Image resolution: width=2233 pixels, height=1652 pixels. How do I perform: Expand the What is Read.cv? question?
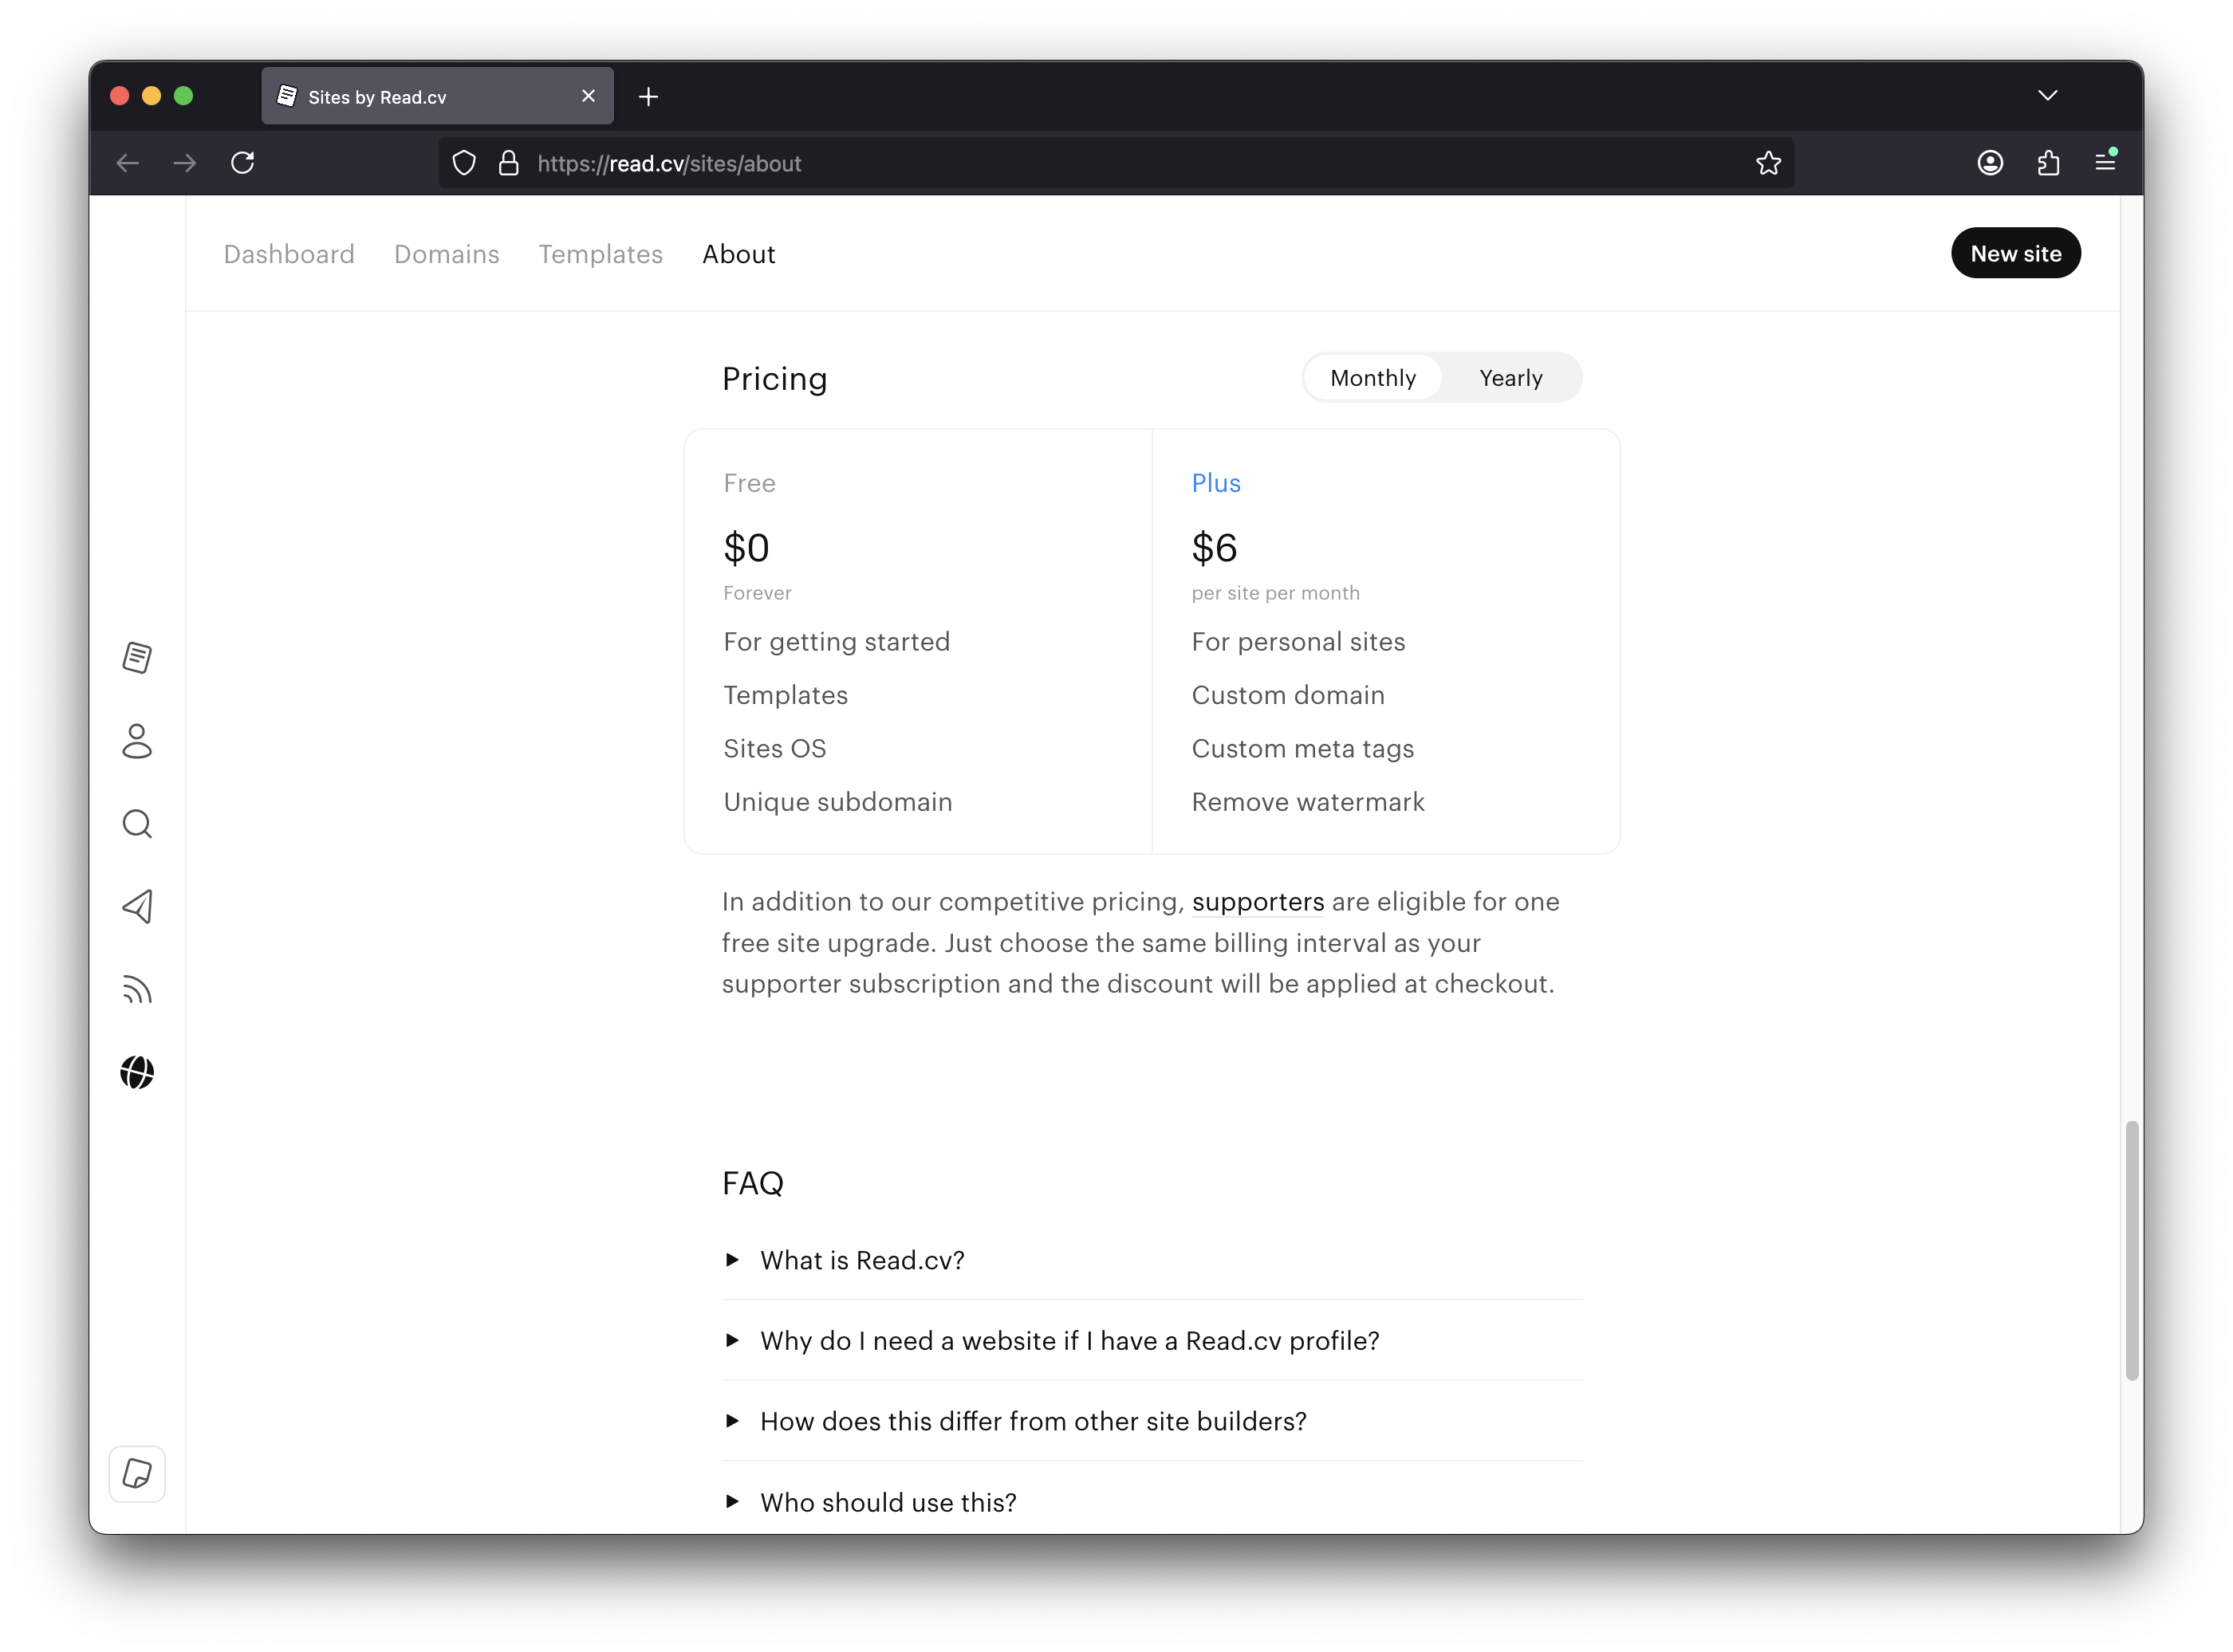pos(1151,1260)
